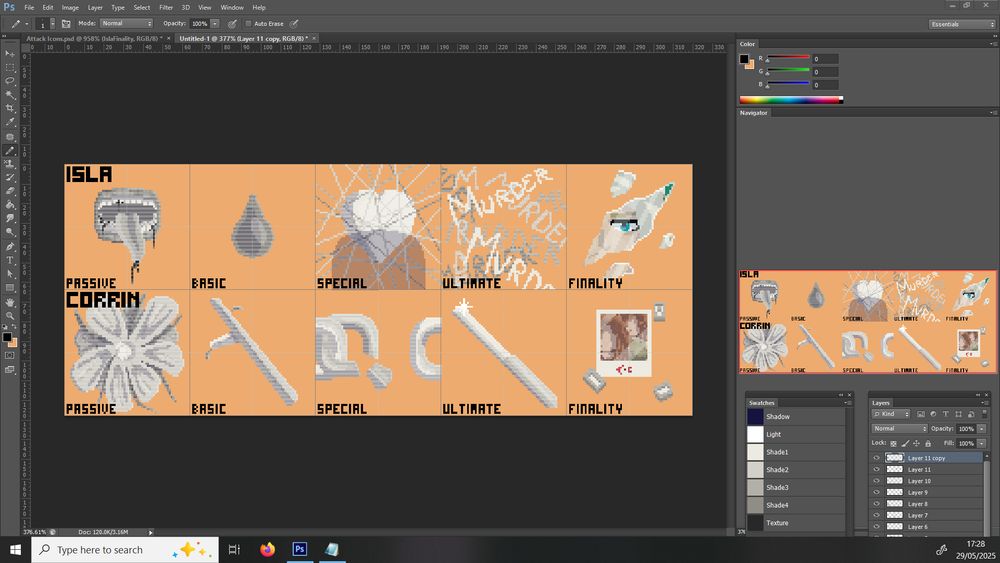This screenshot has width=1000, height=563.
Task: Toggle Quick Mask mode icon
Action: [10, 355]
